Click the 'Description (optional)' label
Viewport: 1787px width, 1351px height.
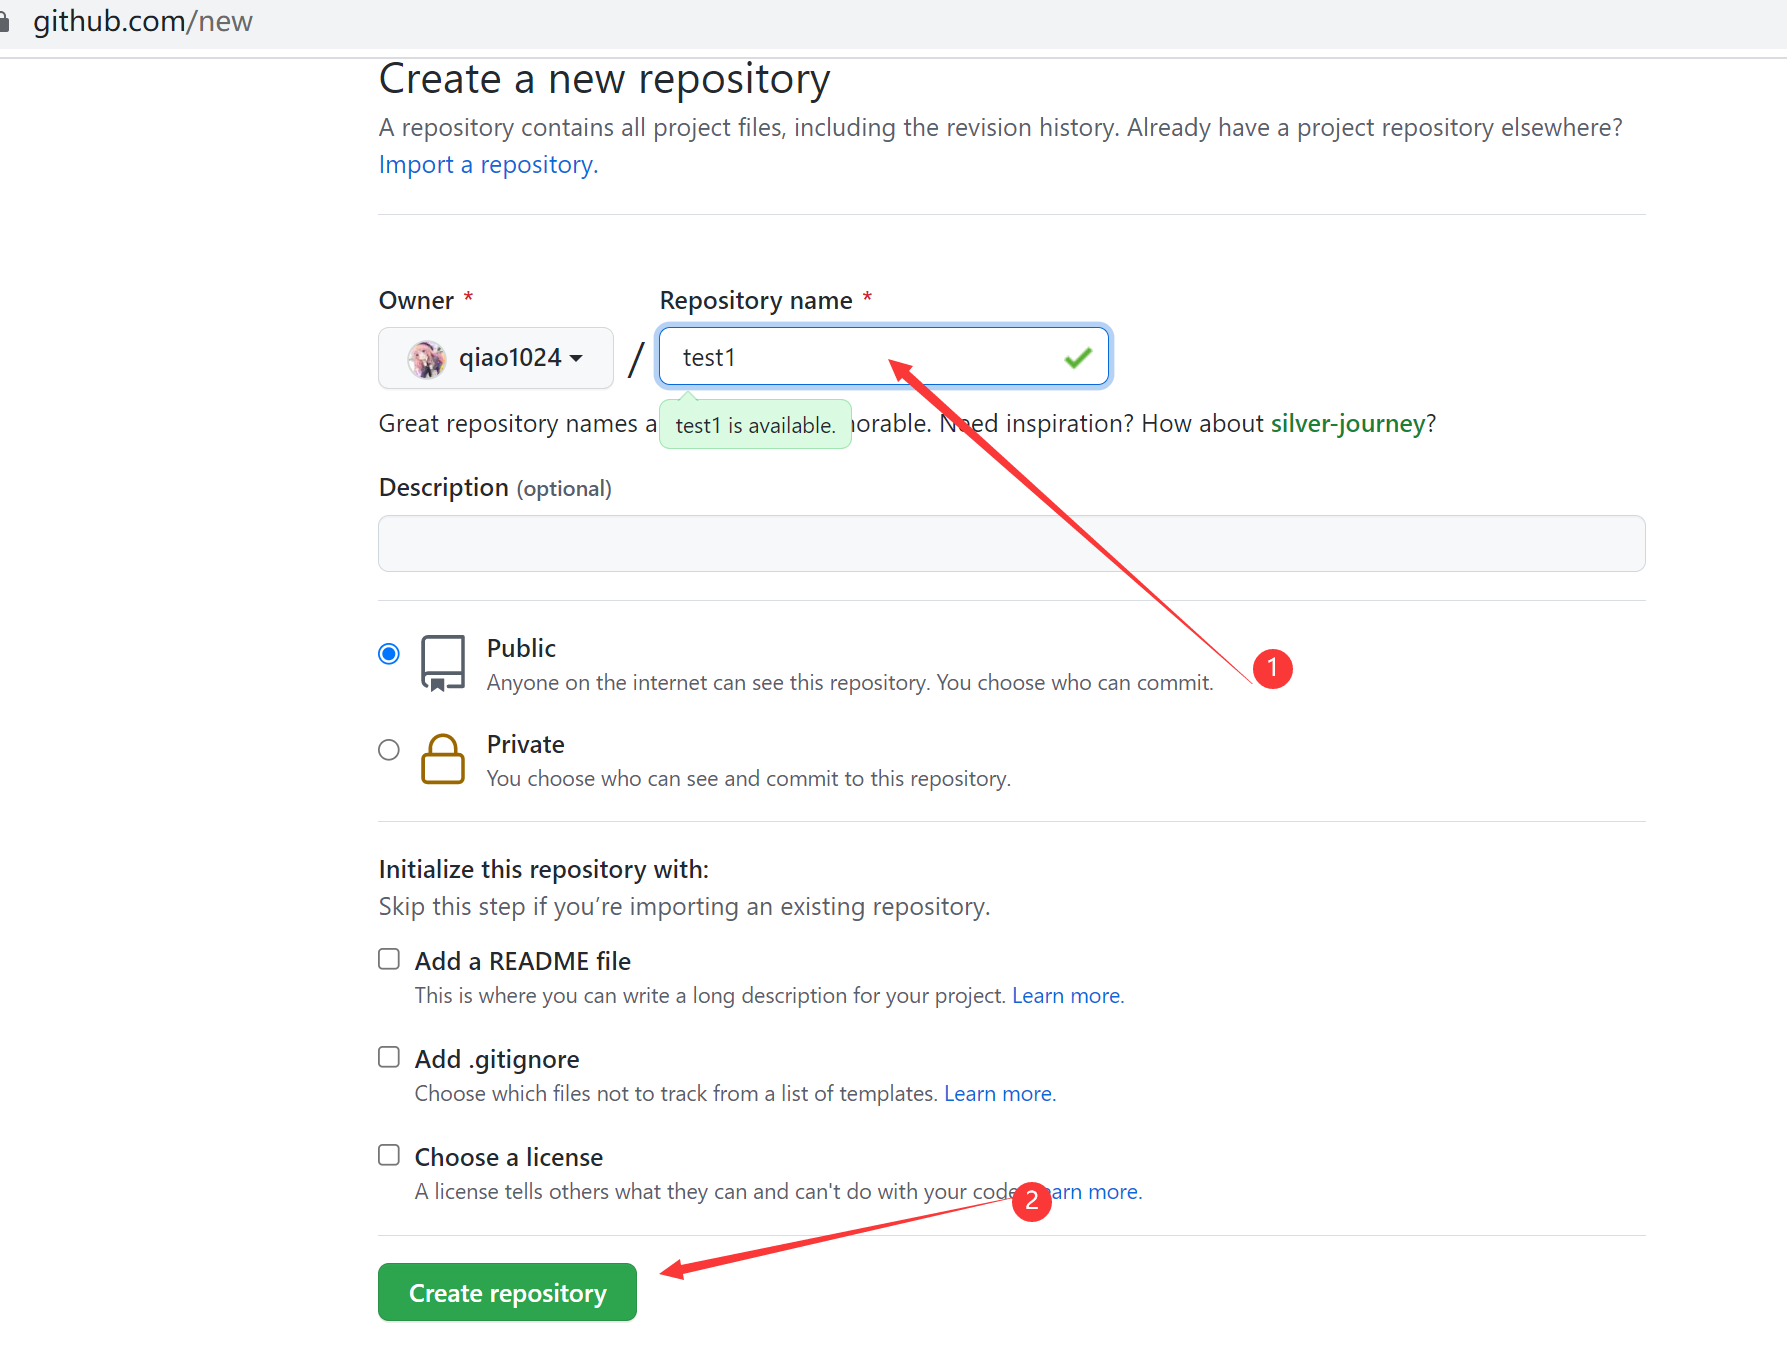(495, 488)
